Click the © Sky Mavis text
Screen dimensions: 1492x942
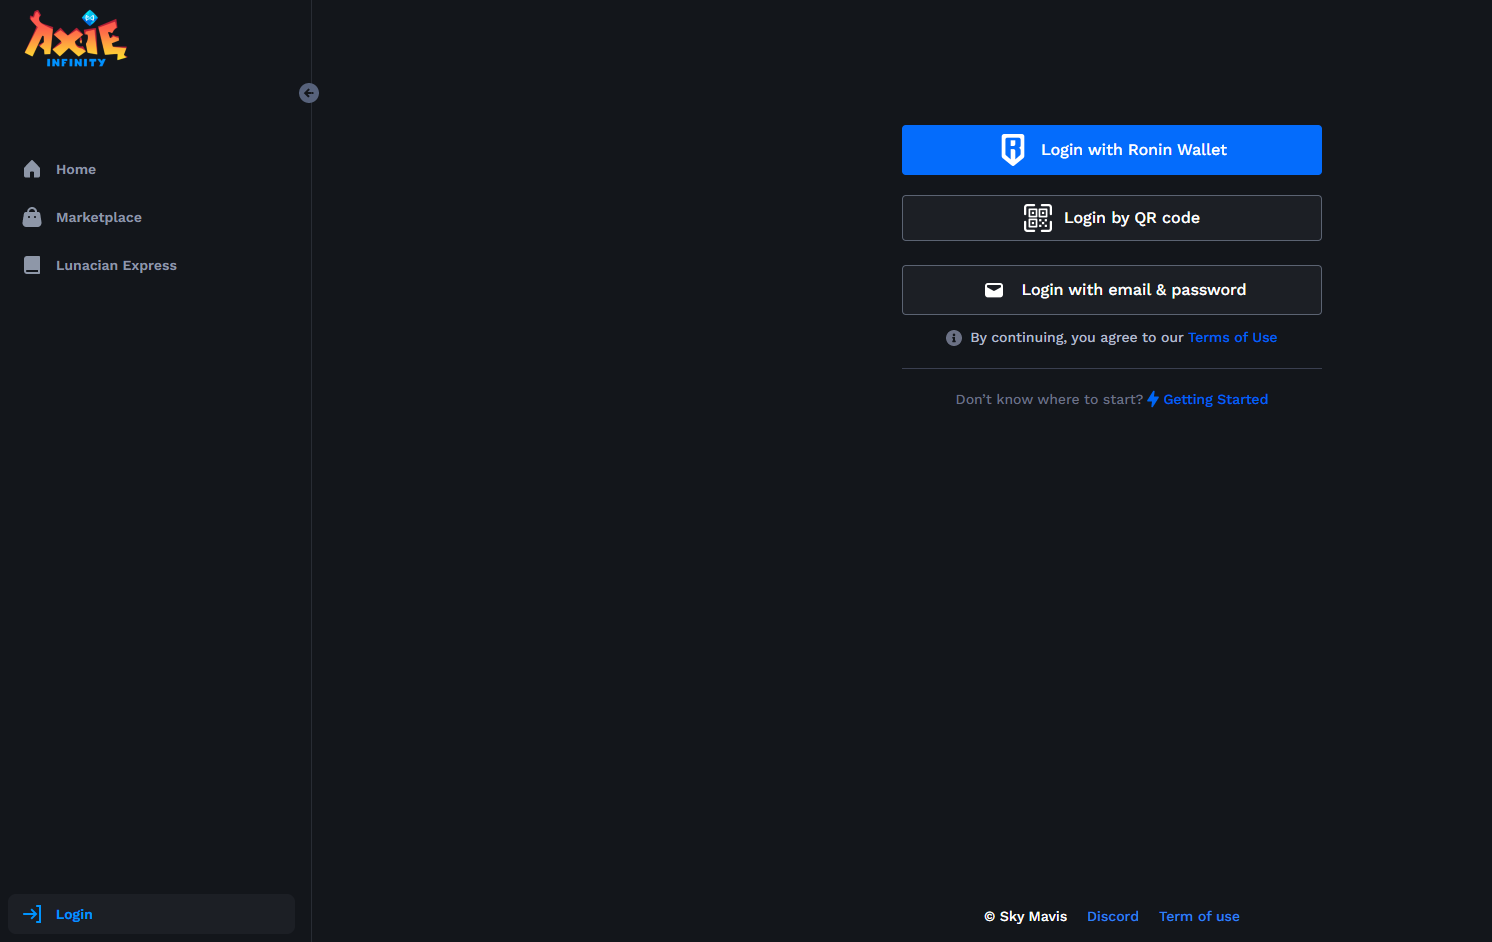pos(1025,916)
